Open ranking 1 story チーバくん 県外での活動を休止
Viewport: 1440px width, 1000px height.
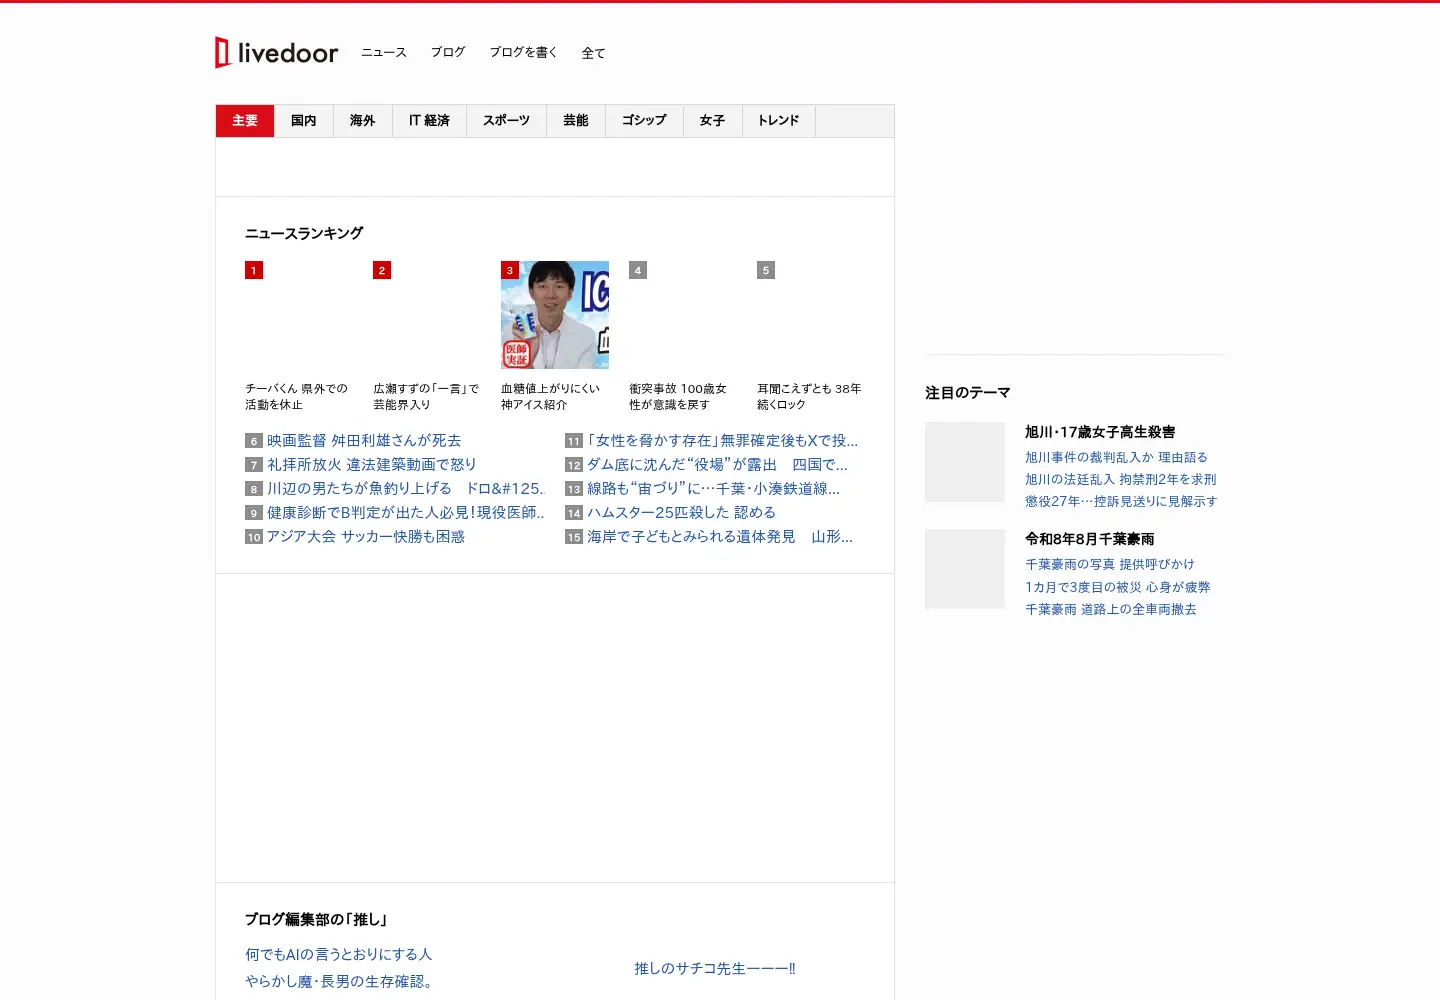(x=297, y=397)
